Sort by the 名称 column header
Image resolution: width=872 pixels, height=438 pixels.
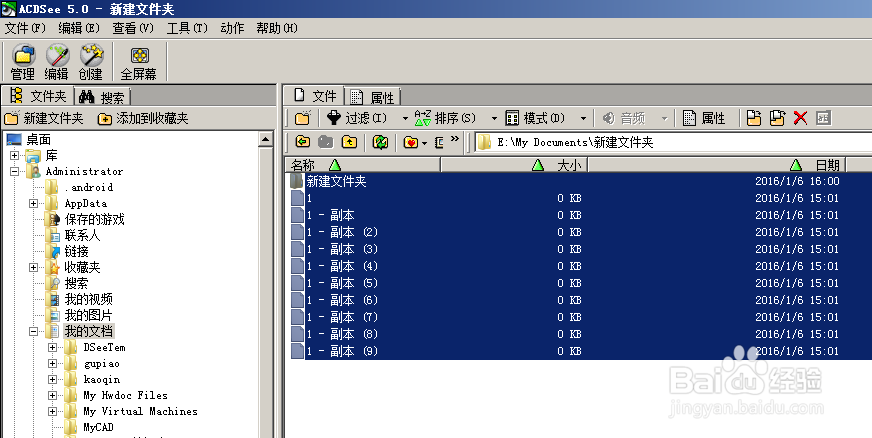363,165
